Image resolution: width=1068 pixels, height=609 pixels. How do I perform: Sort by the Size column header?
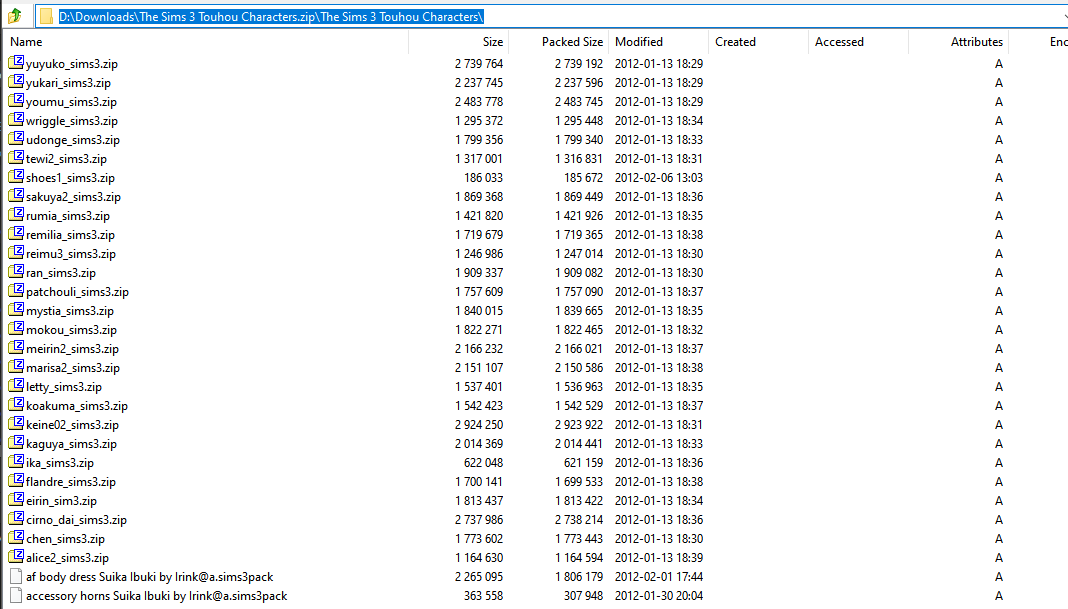click(x=492, y=42)
